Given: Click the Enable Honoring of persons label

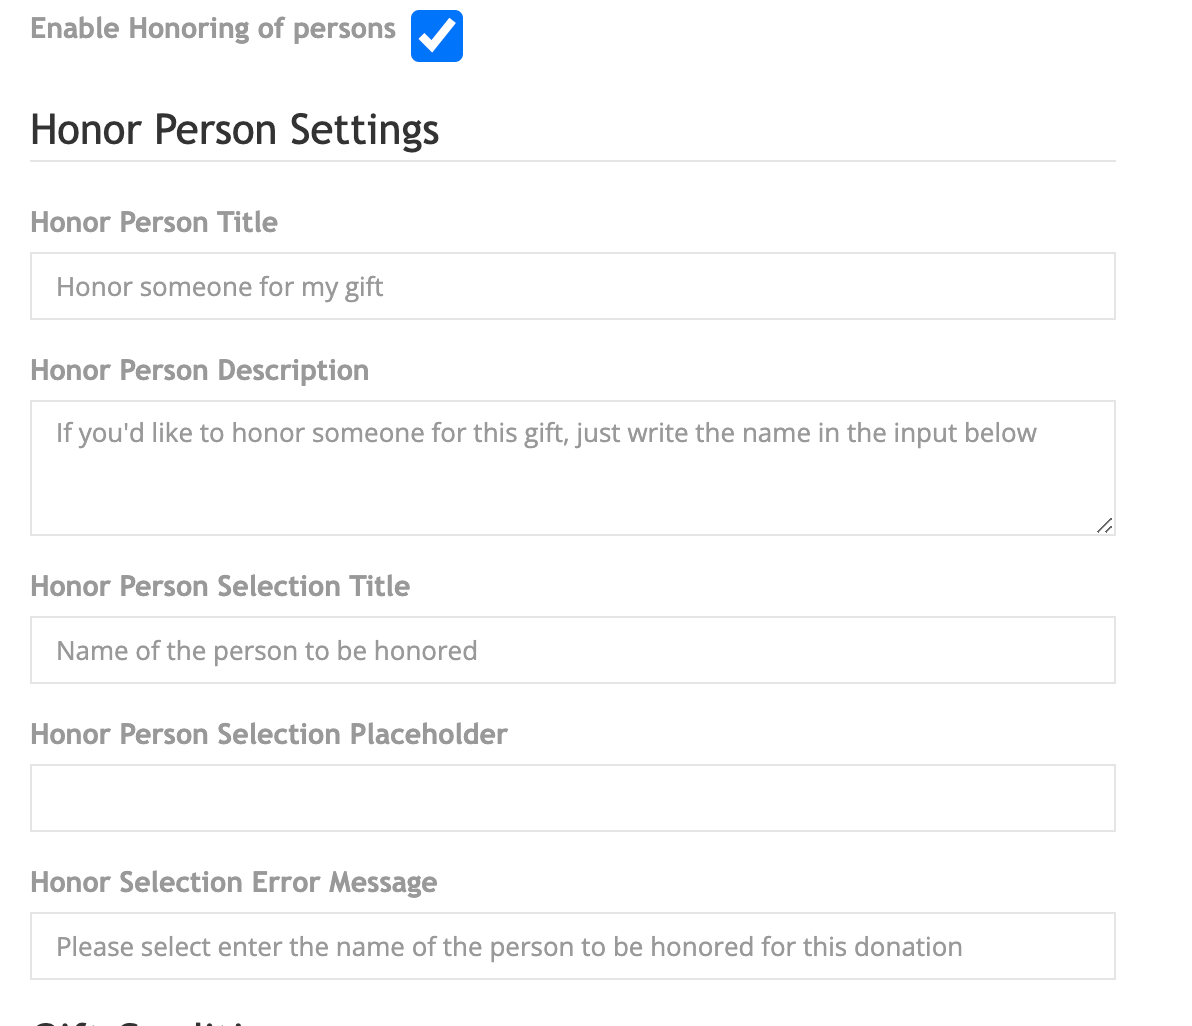Looking at the screenshot, I should [213, 29].
